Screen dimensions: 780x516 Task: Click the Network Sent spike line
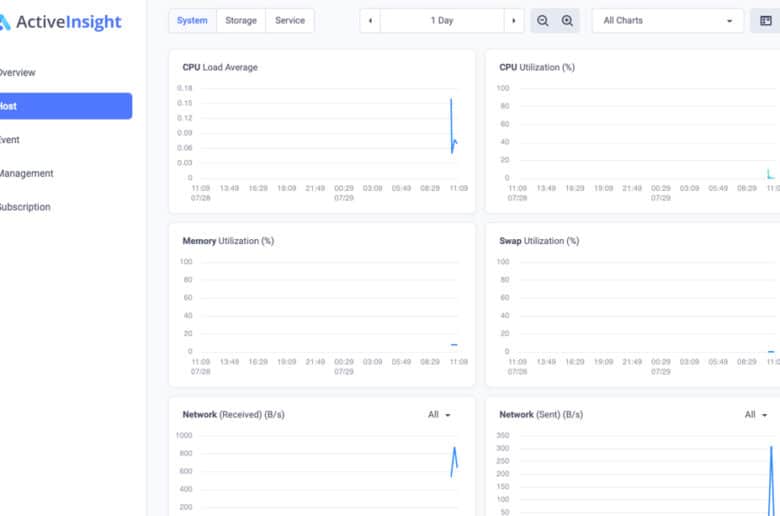[x=772, y=480]
